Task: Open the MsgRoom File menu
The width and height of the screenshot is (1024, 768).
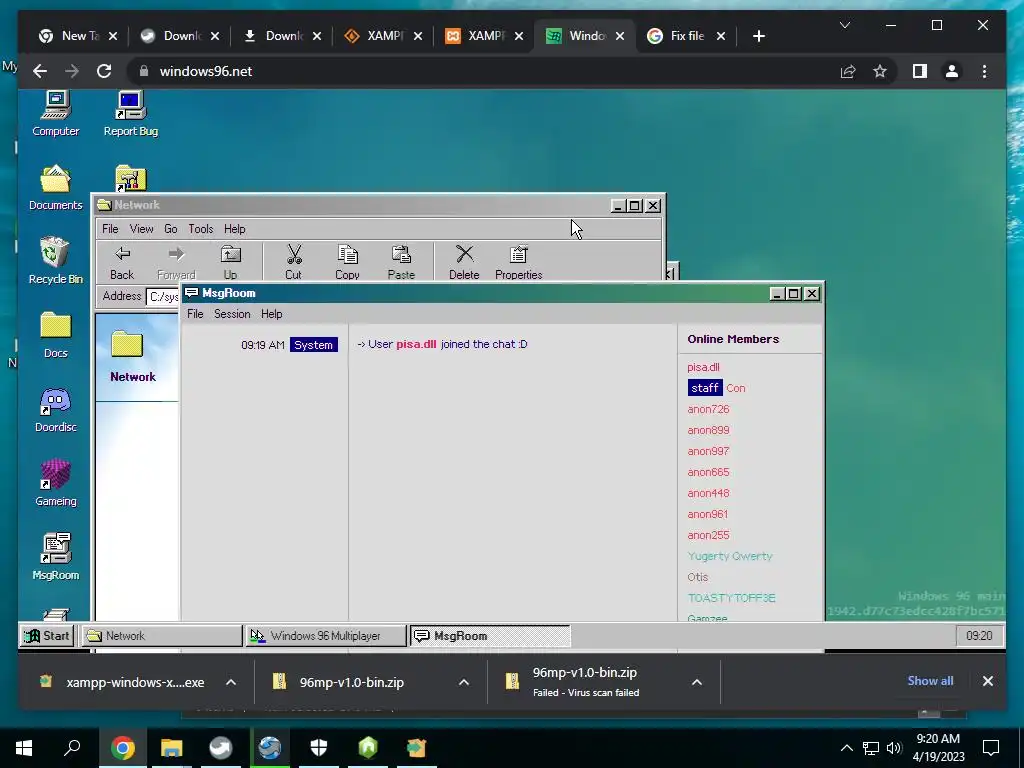Action: click(x=195, y=313)
